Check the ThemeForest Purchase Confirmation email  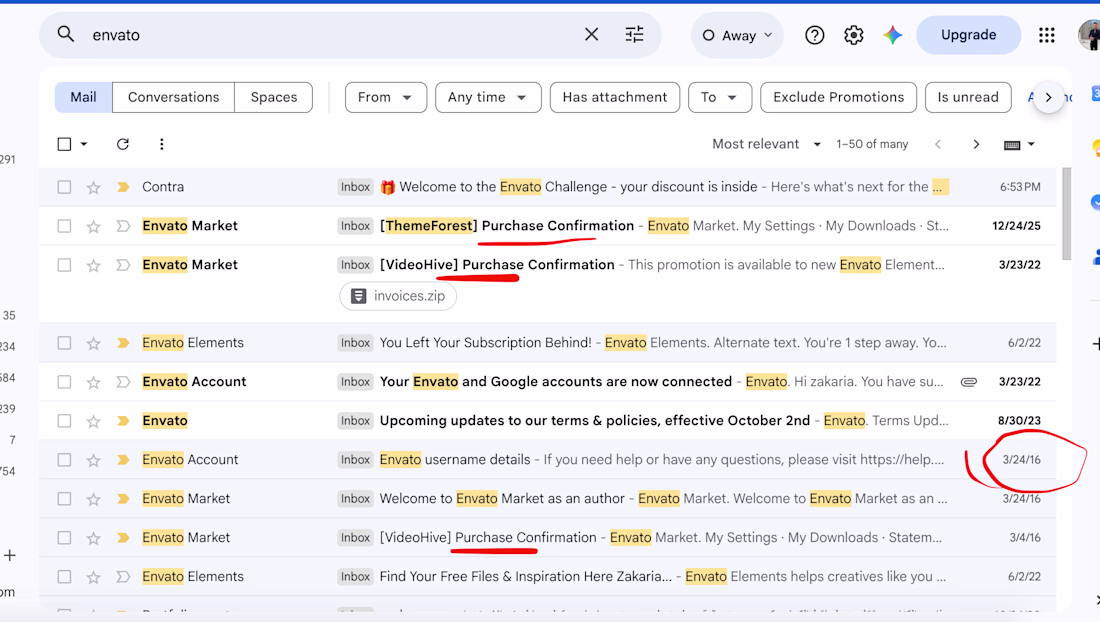(64, 226)
